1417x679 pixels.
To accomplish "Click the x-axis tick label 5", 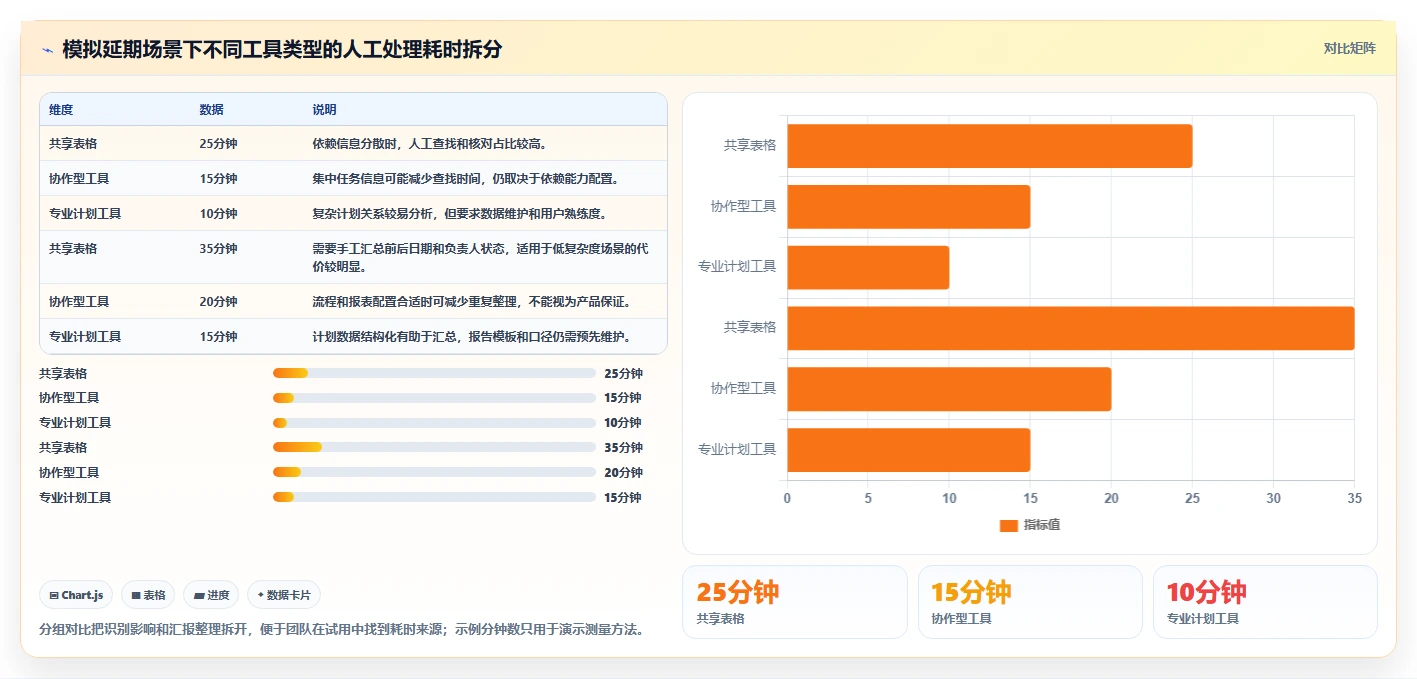I will click(868, 498).
